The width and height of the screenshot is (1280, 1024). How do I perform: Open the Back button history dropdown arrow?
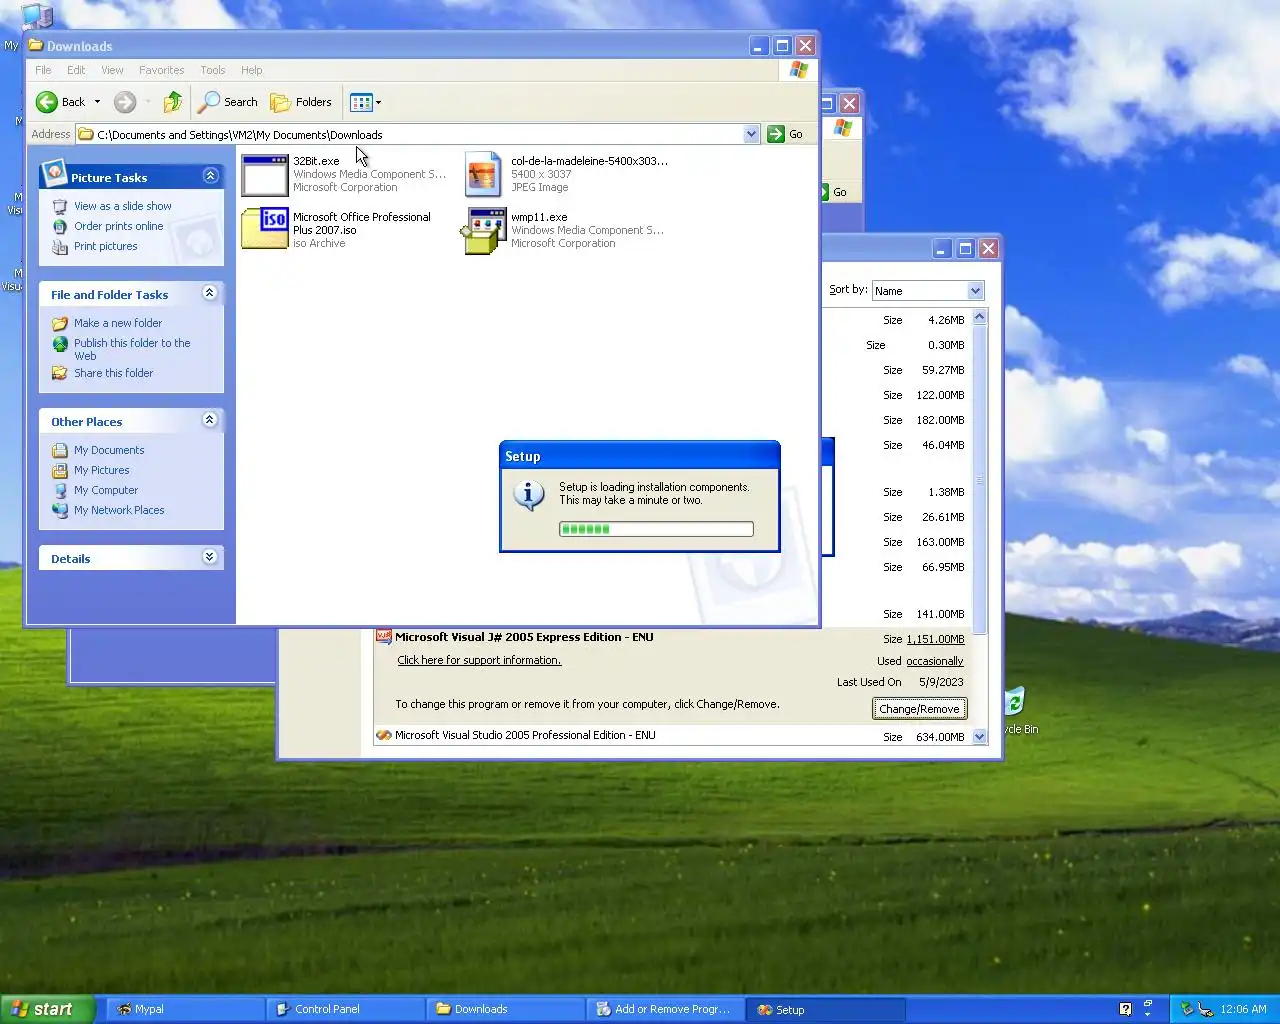[97, 102]
